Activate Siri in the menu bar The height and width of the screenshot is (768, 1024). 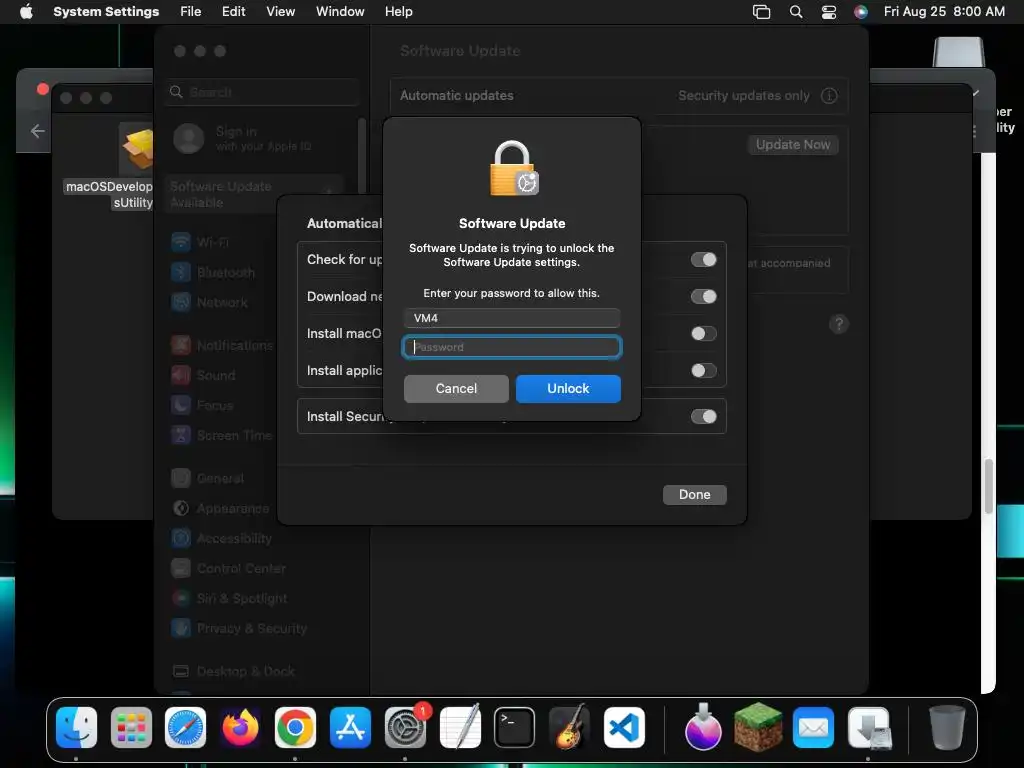point(861,12)
